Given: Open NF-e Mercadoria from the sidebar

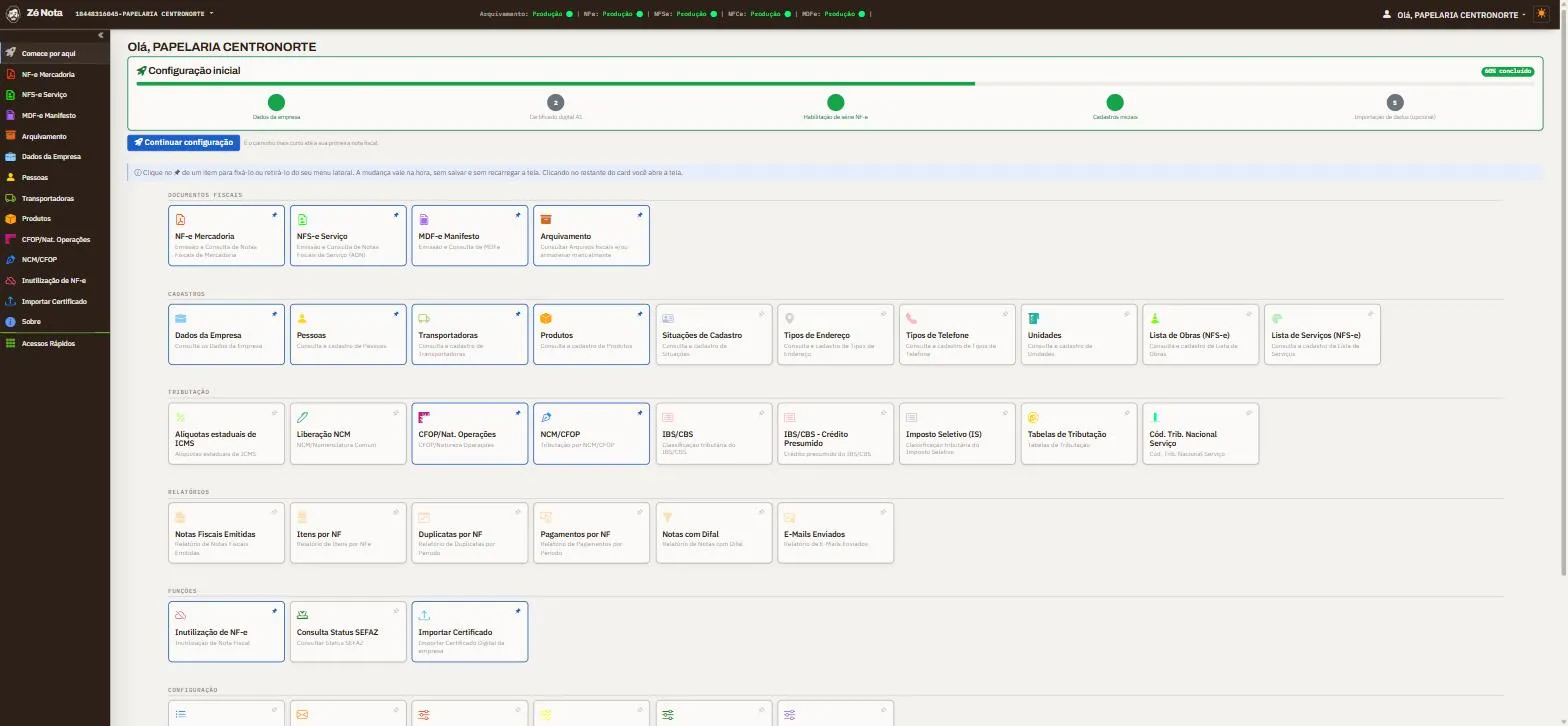Looking at the screenshot, I should point(55,74).
